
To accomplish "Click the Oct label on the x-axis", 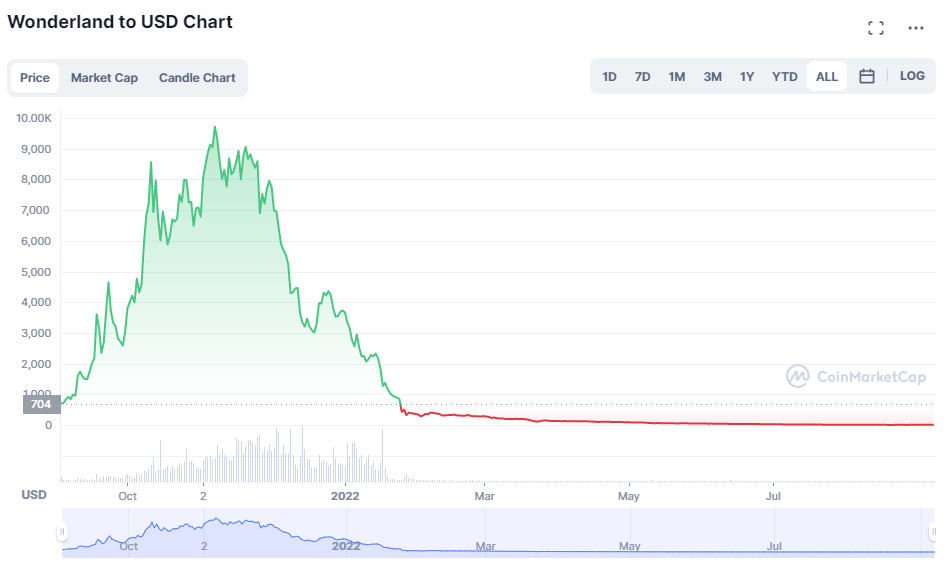I will (x=127, y=496).
